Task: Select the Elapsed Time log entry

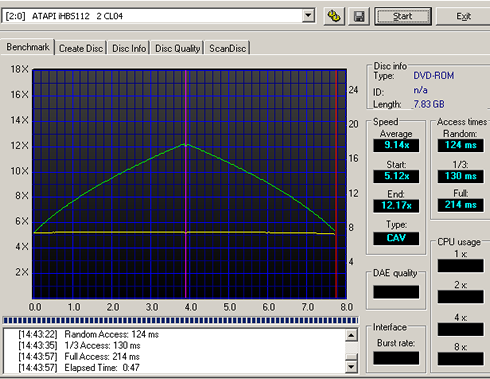Action: coord(79,368)
